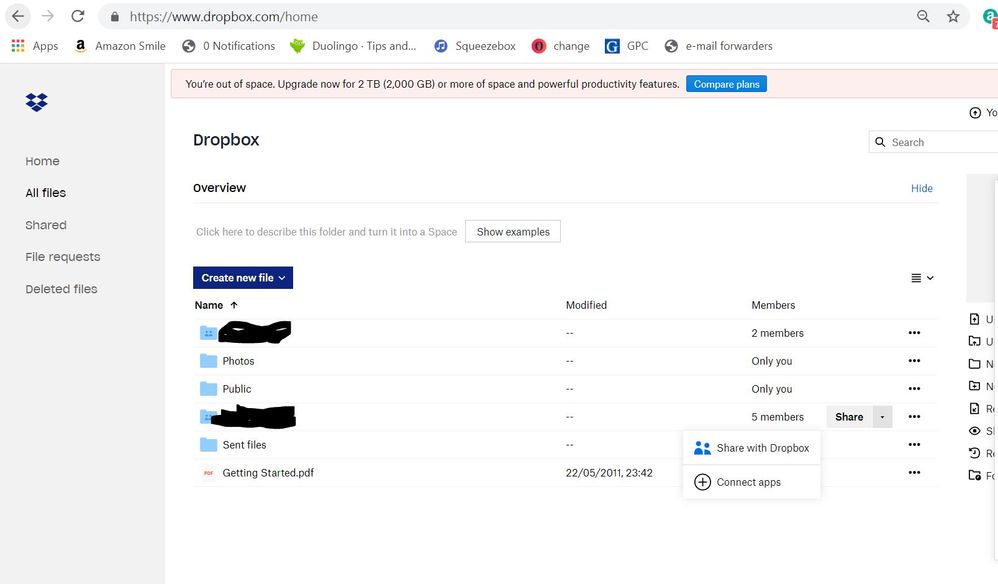The image size is (998, 584).
Task: Open the Photos folder icon
Action: (x=208, y=361)
